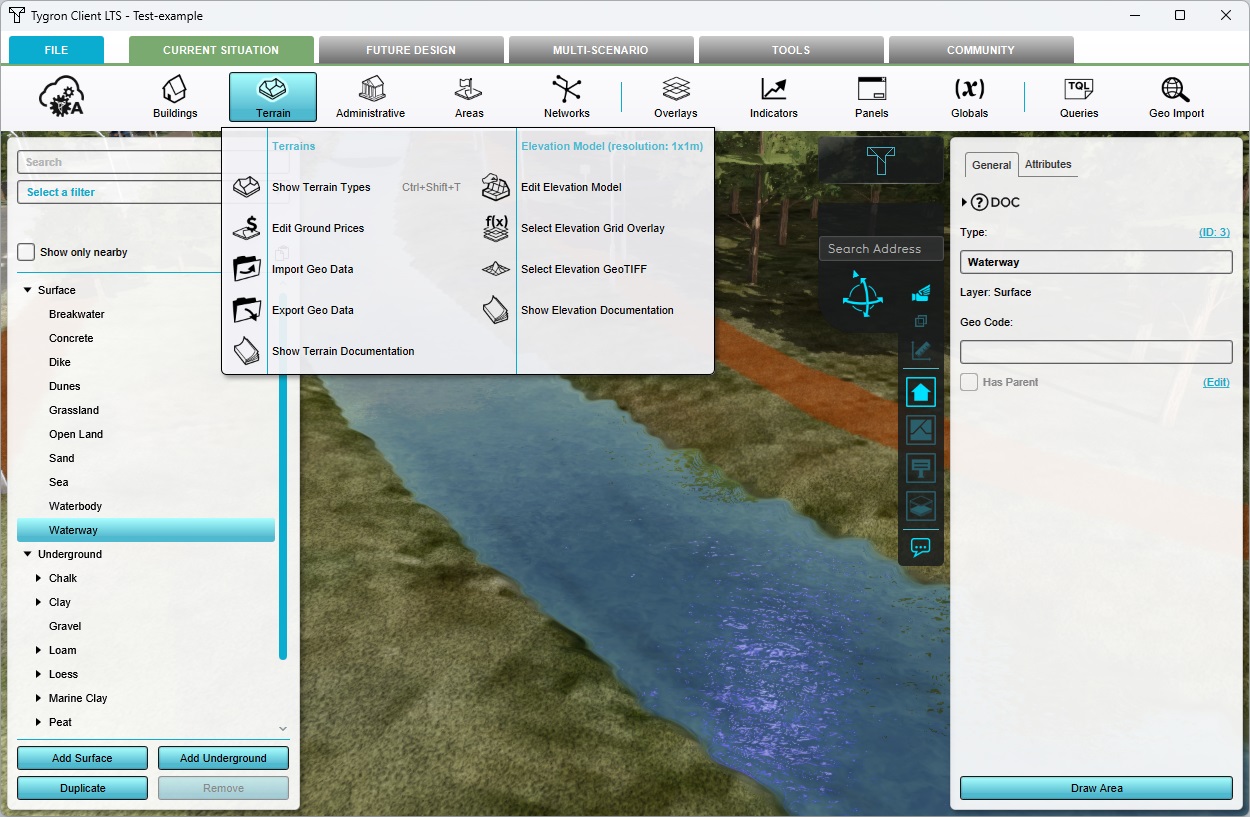Open the Overlays icon

(x=676, y=97)
